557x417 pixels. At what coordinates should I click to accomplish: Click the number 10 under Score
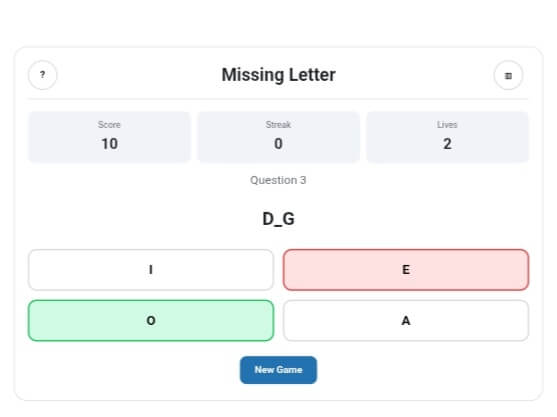[109, 144]
